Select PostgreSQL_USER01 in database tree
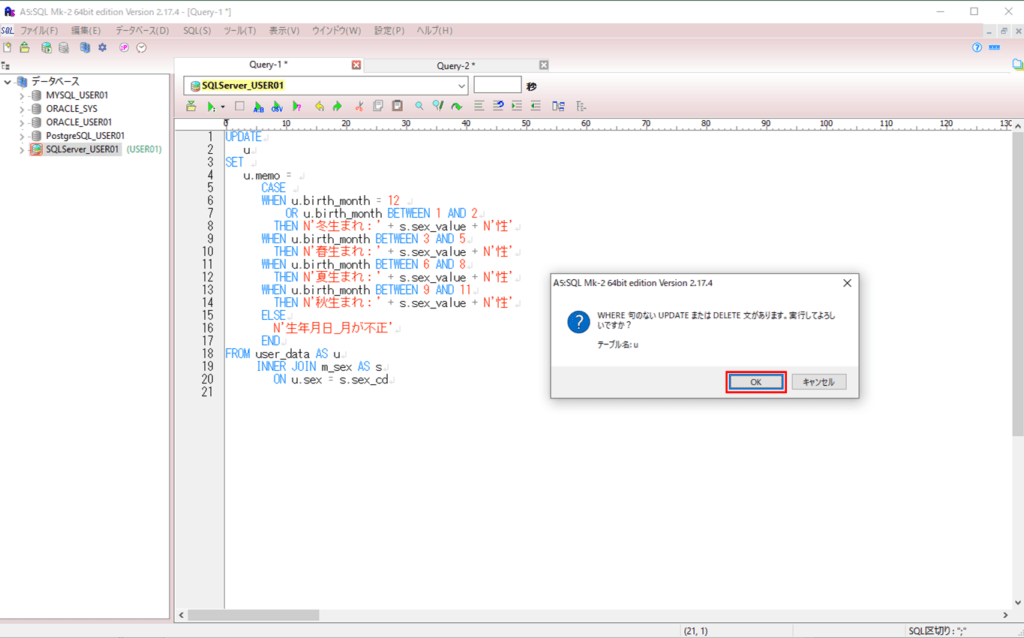Image resolution: width=1024 pixels, height=638 pixels. tap(86, 136)
